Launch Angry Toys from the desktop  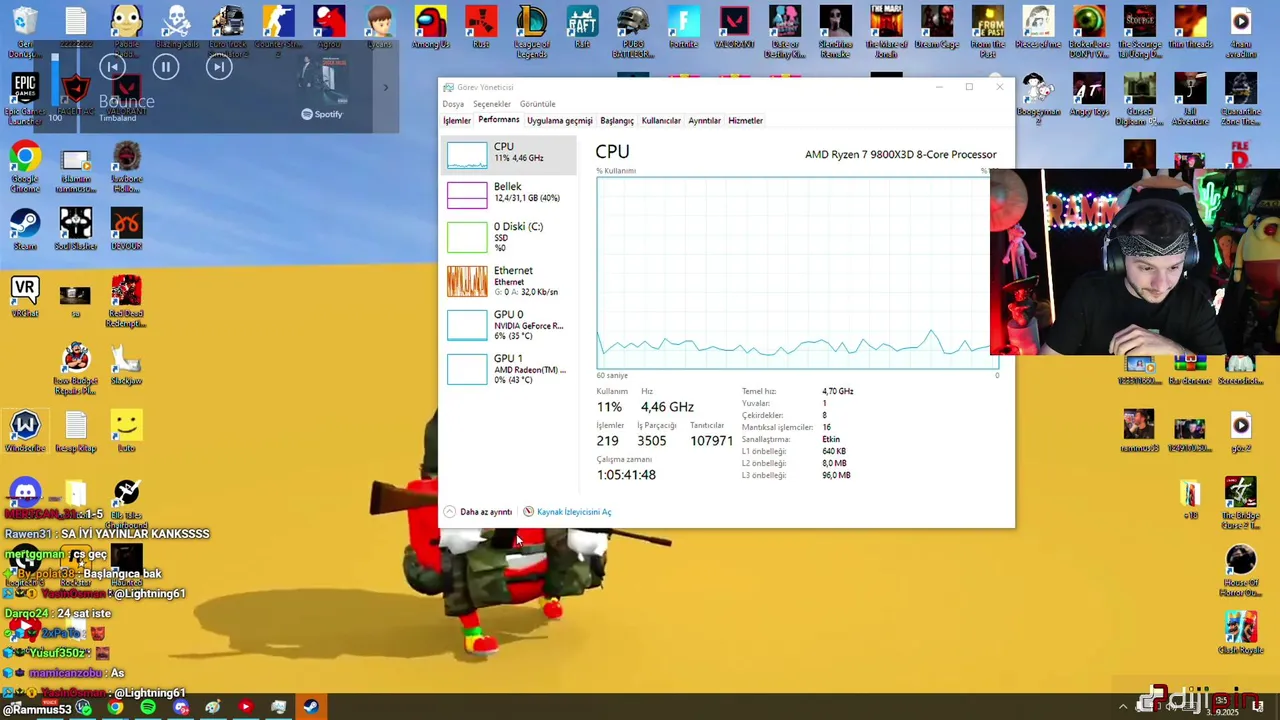click(1088, 96)
